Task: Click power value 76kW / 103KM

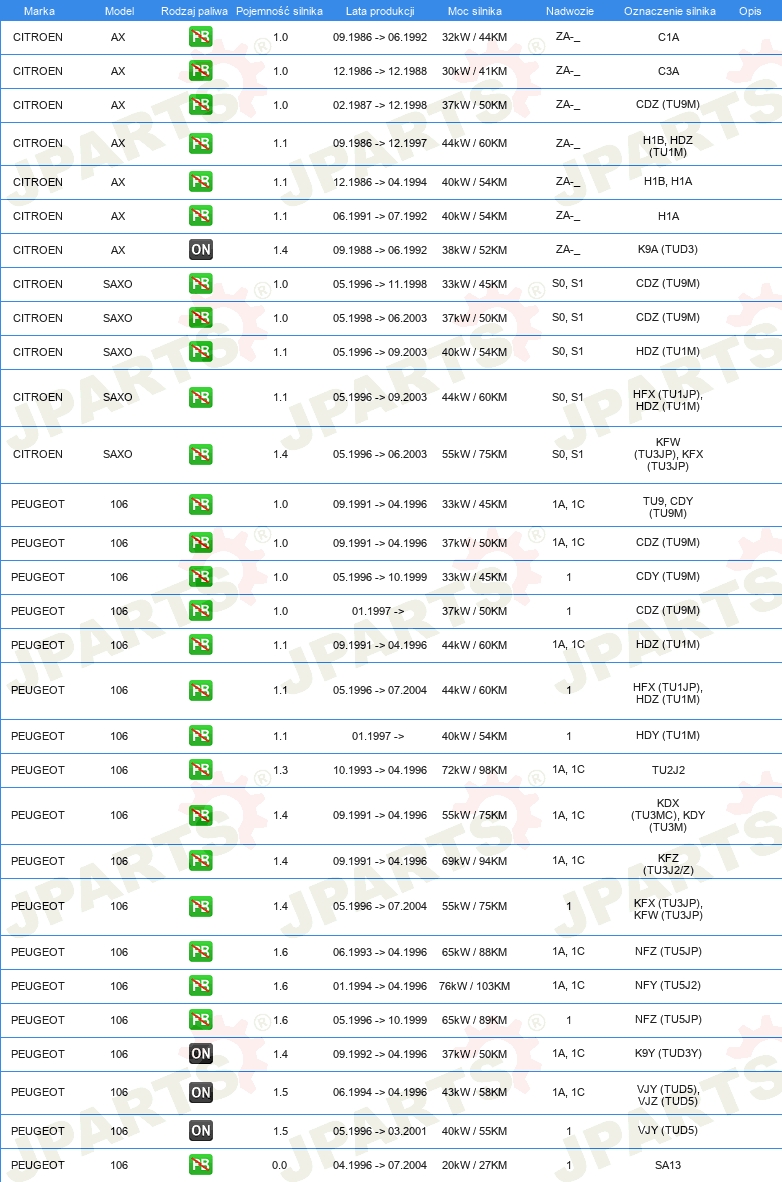Action: (x=474, y=986)
